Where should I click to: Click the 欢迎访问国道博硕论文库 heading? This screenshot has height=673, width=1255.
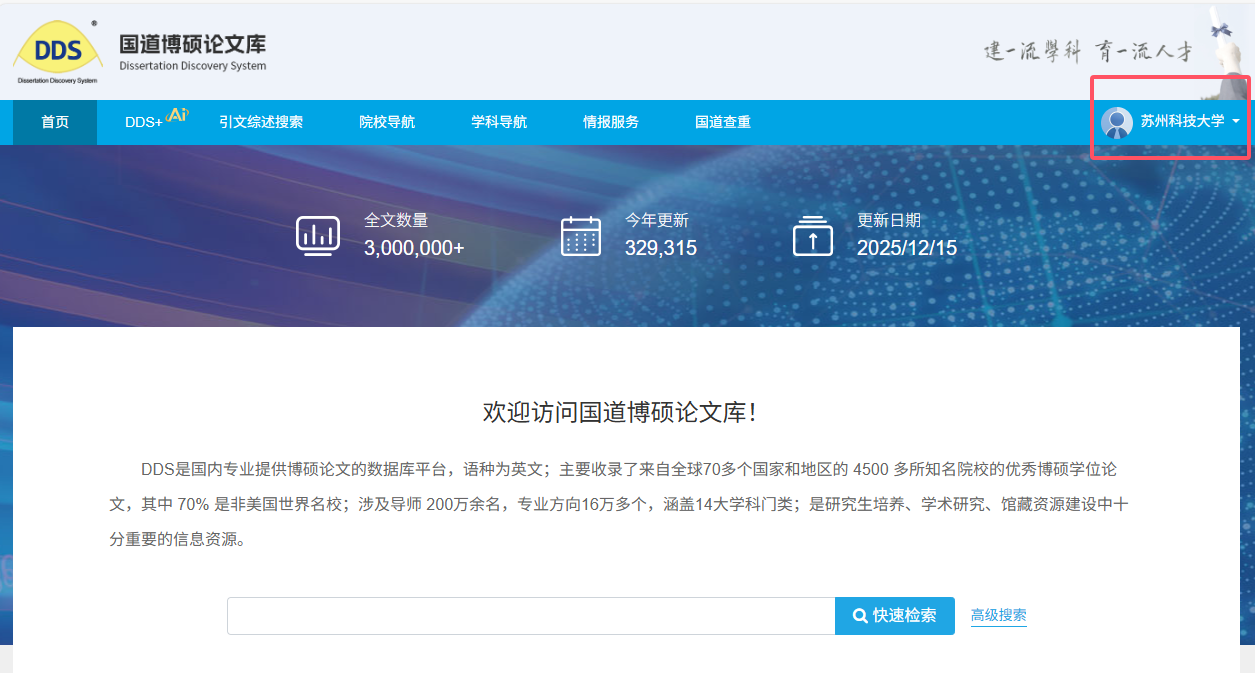[x=620, y=412]
